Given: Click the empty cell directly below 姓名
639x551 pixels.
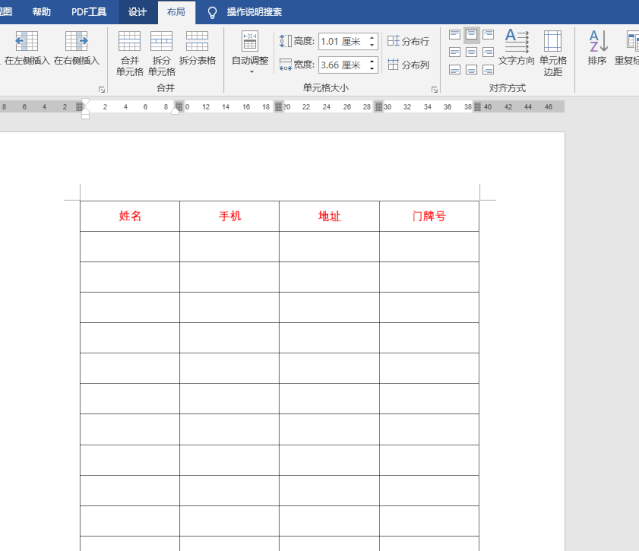Looking at the screenshot, I should pos(130,247).
